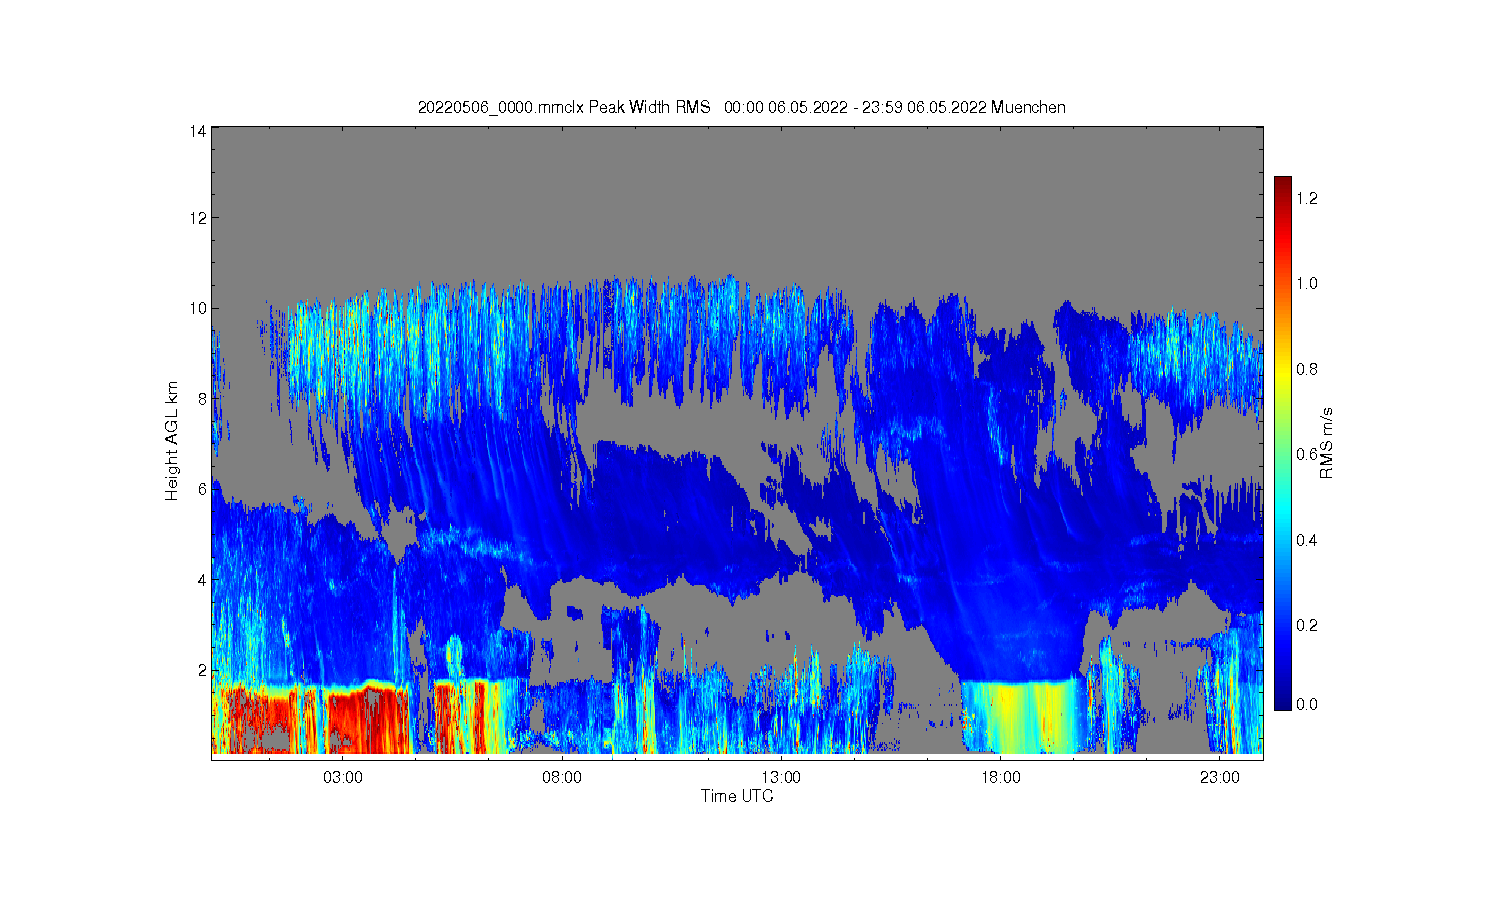Click the height tick label 12
The image size is (1500, 900).
click(198, 218)
